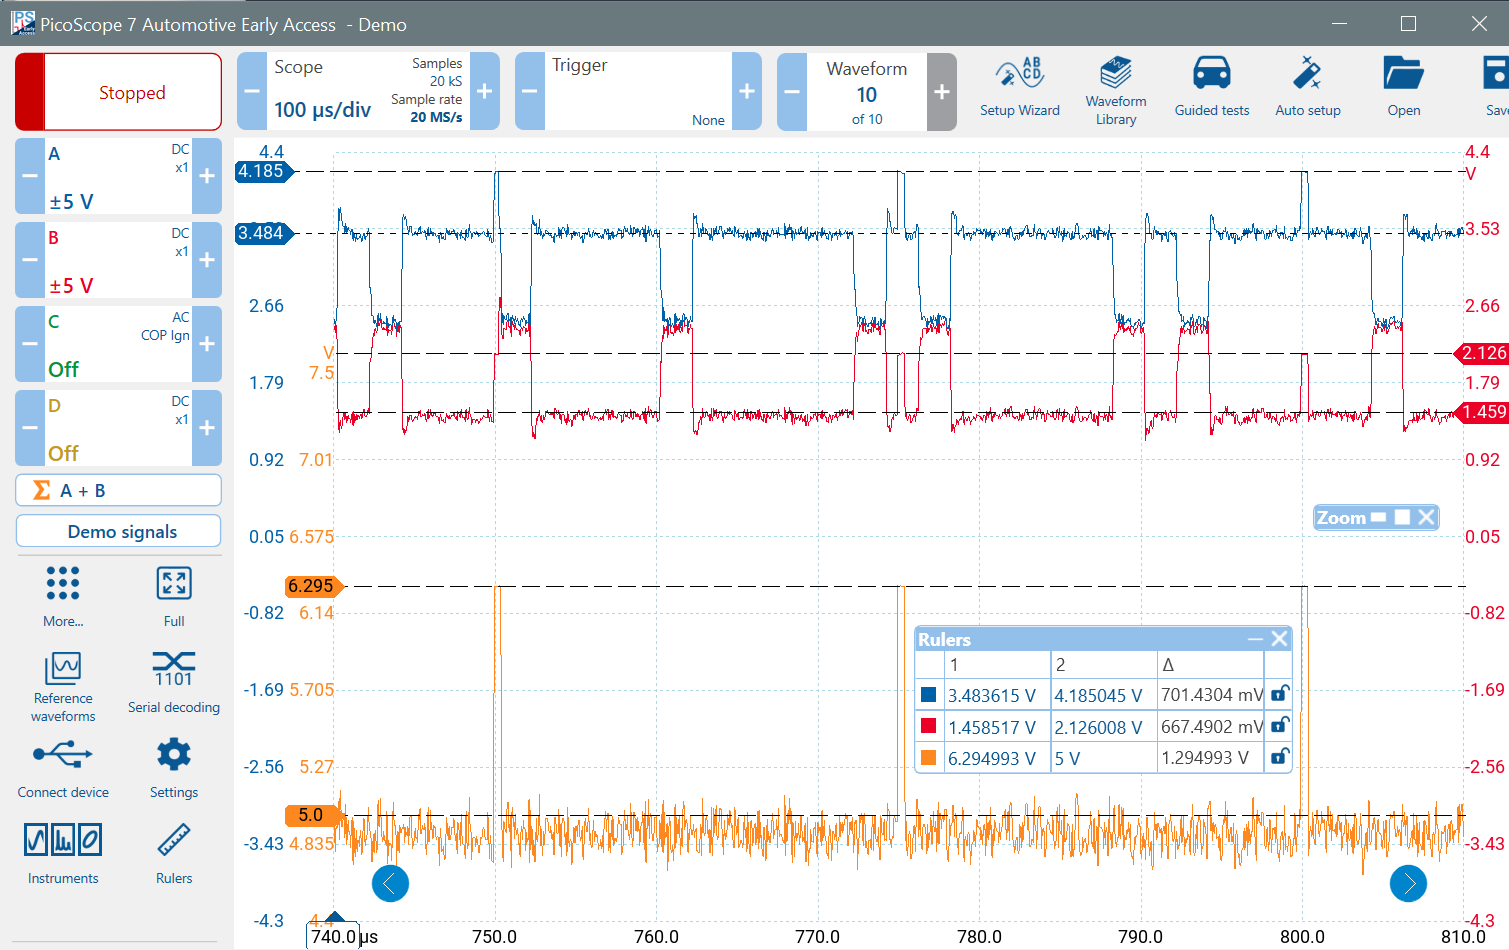
Task: Click the time ruler handle at 740.0
Action: 335,933
